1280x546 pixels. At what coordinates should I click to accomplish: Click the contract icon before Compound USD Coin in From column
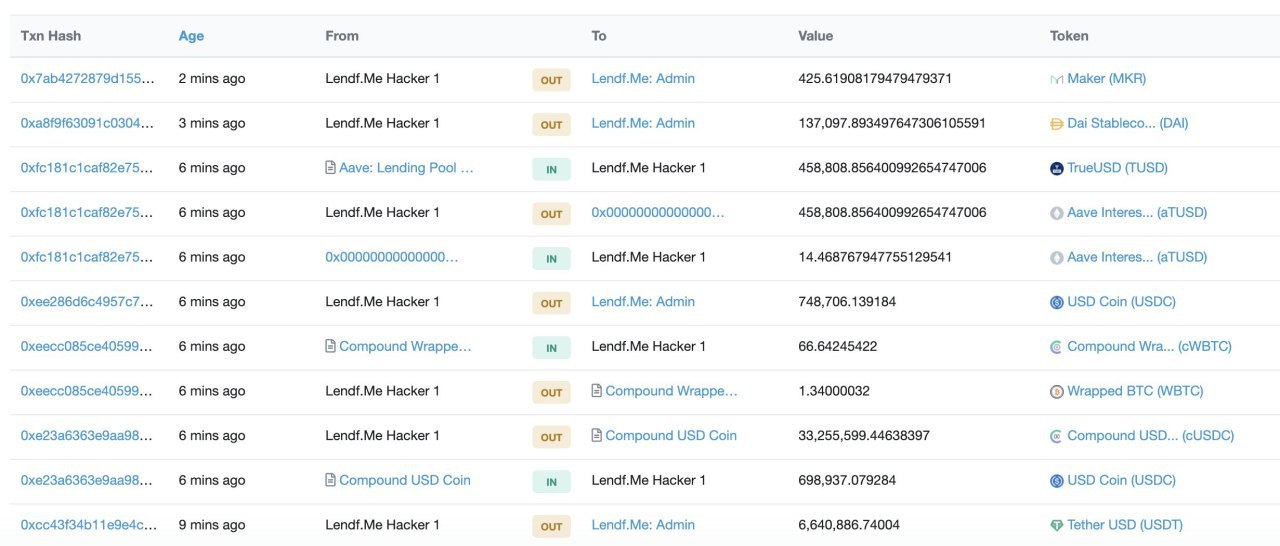click(x=331, y=481)
